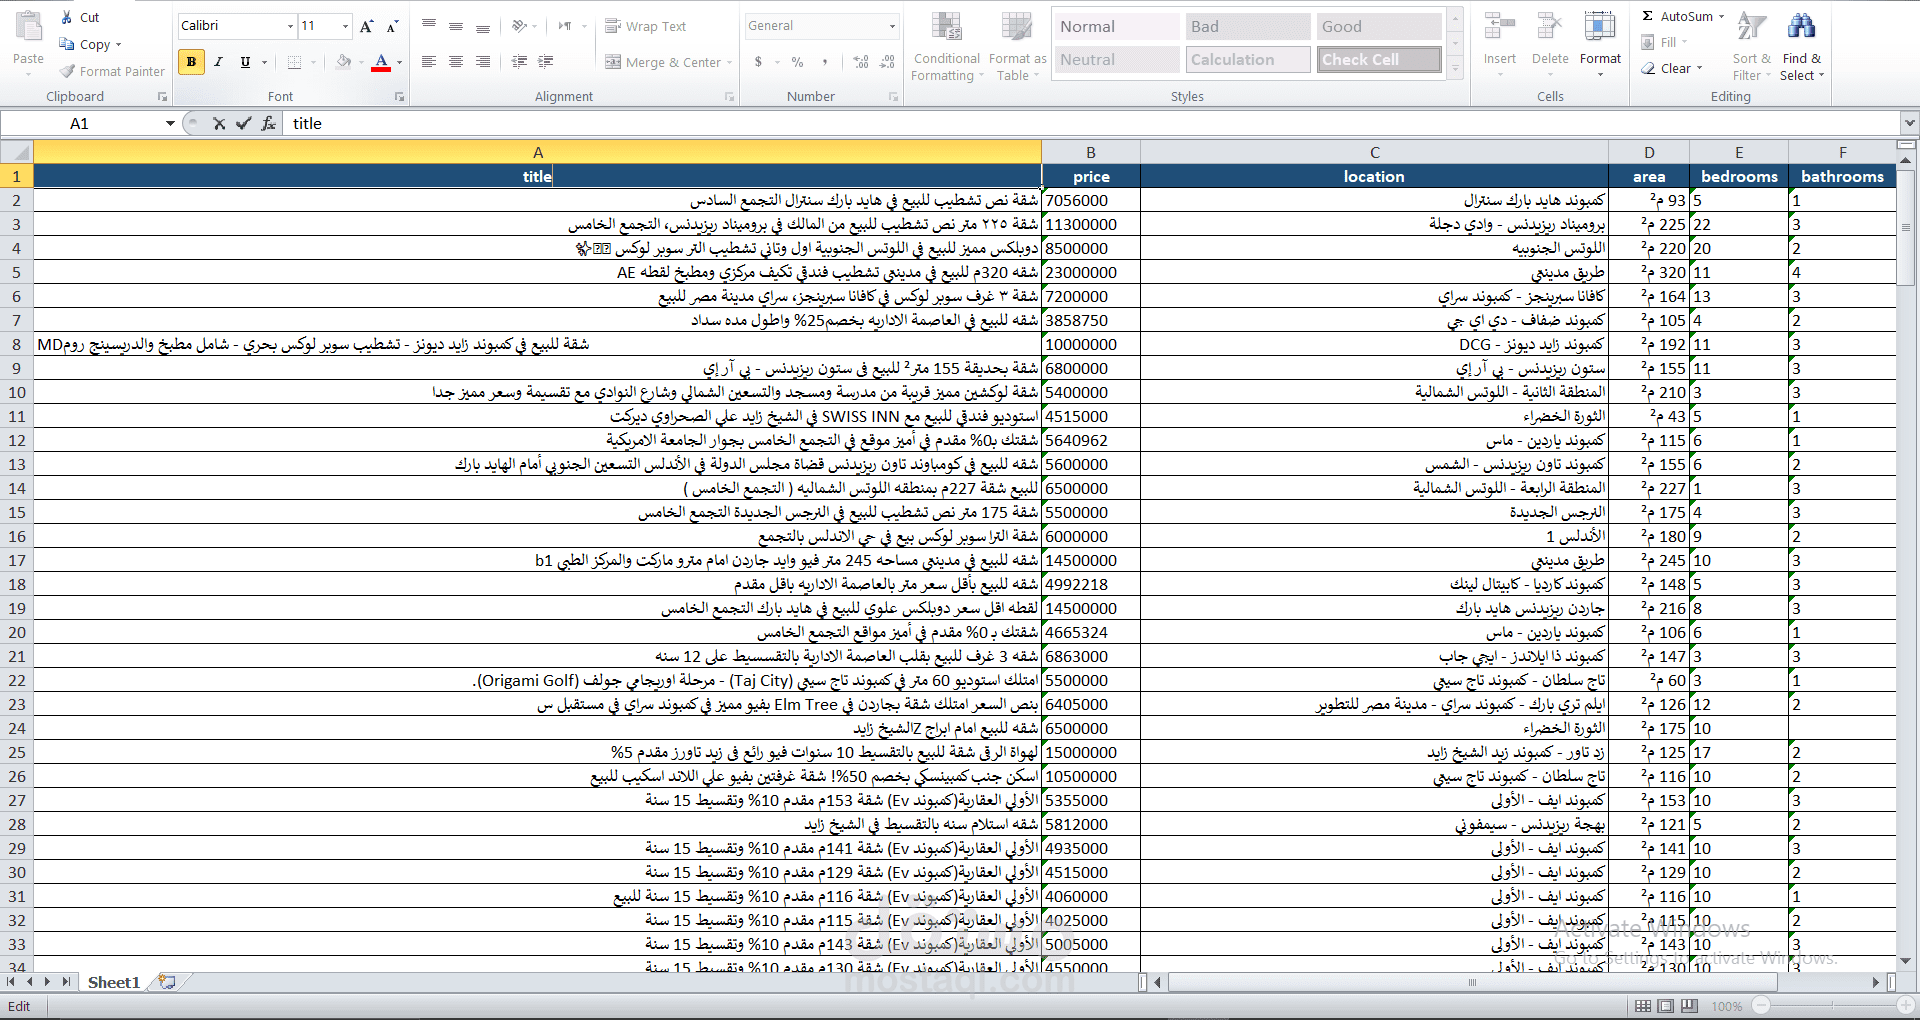Click the Grow Font icon
The height and width of the screenshot is (1020, 1920).
point(367,26)
